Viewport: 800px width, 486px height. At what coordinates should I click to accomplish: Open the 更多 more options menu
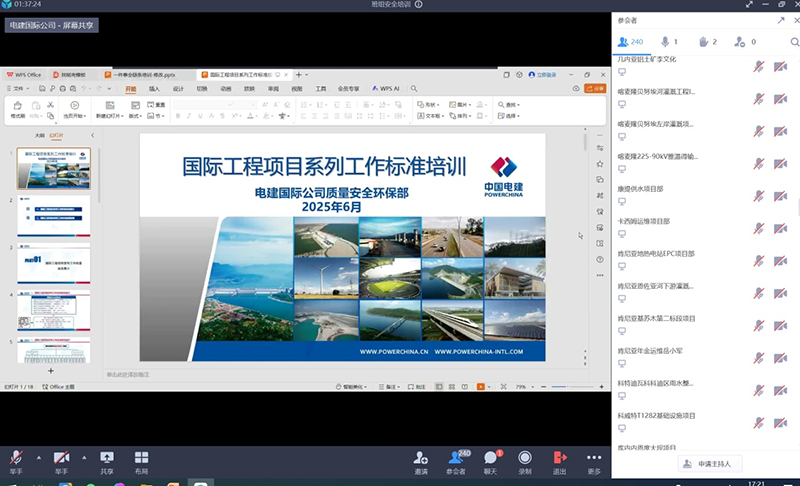(594, 458)
